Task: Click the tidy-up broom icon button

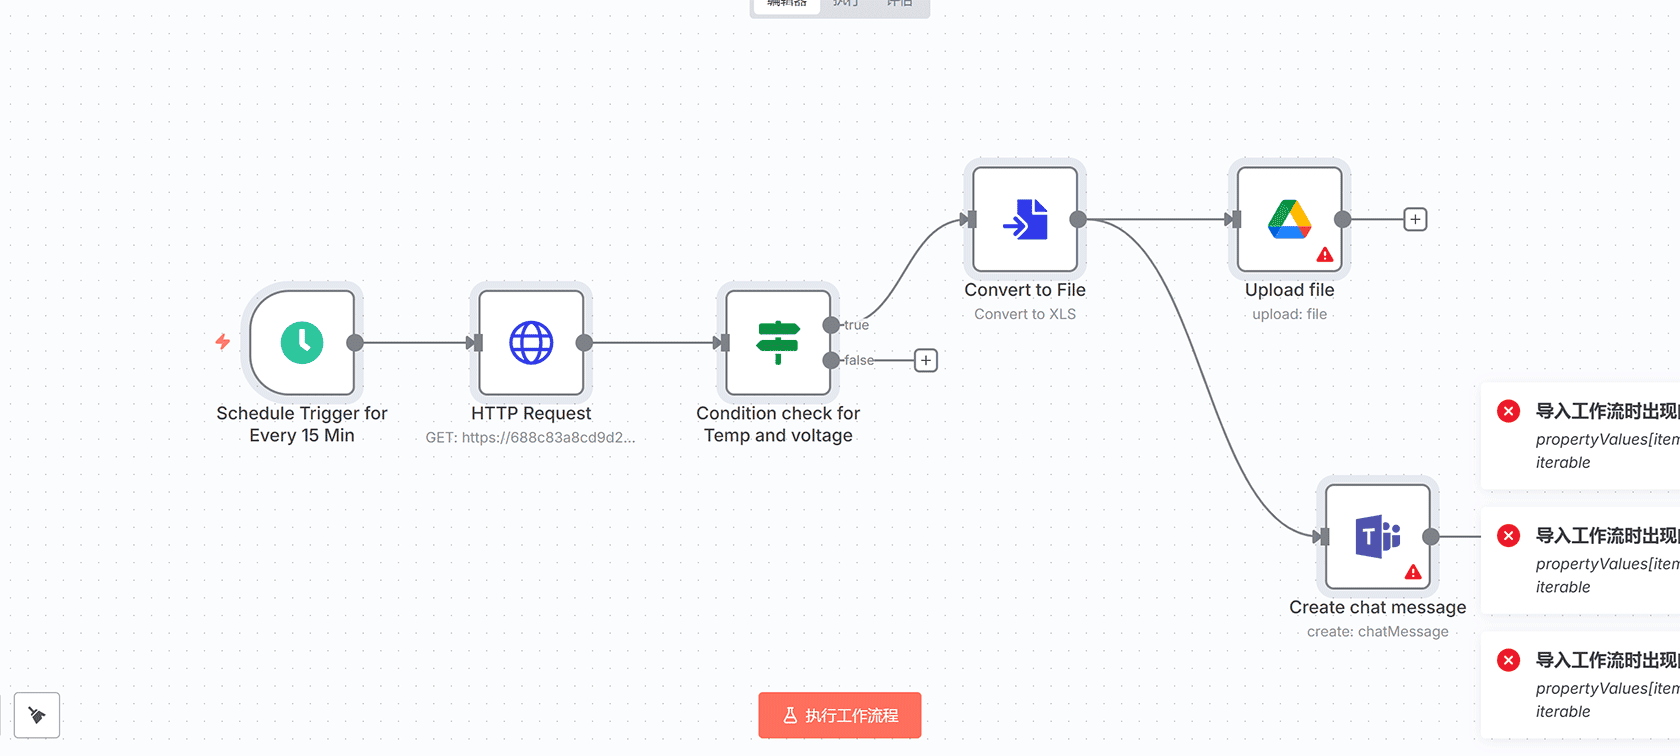Action: point(37,715)
